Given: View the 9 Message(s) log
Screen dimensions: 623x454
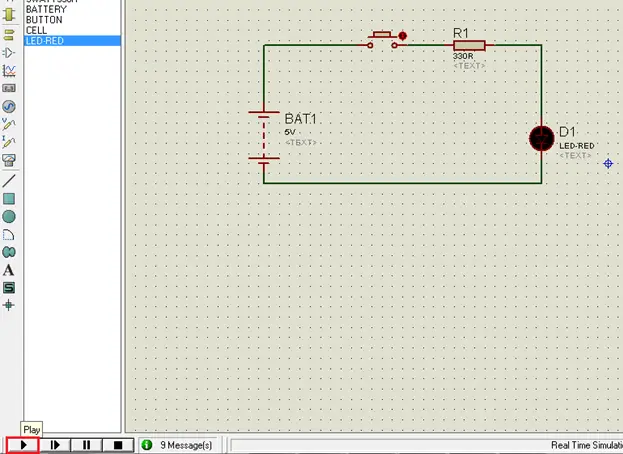Looking at the screenshot, I should pos(186,445).
